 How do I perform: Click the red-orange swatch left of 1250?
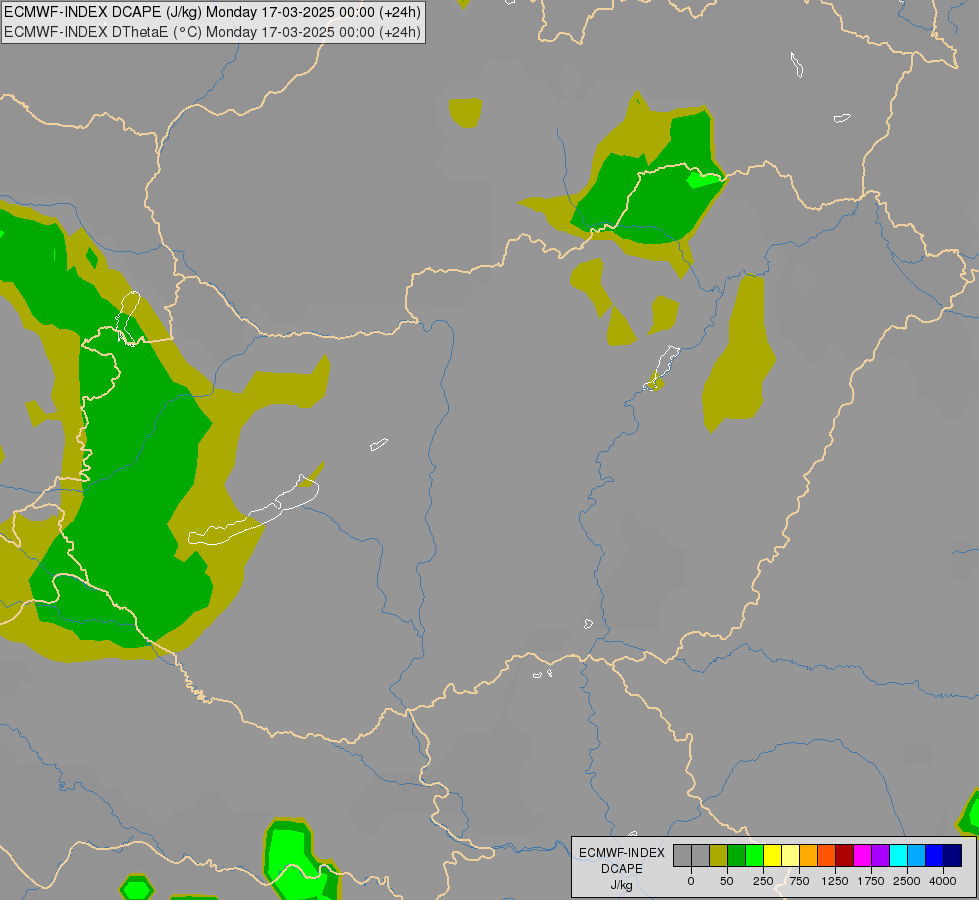tap(827, 856)
